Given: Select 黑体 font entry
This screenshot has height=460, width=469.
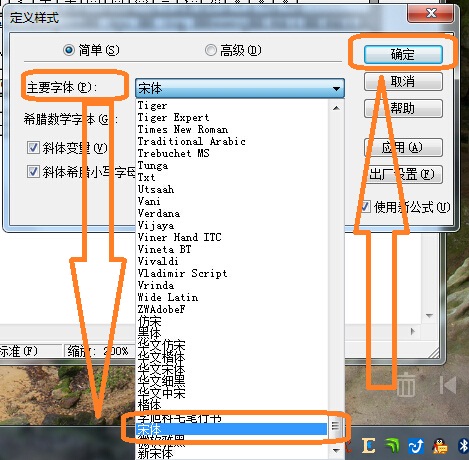Looking at the screenshot, I should tap(149, 333).
